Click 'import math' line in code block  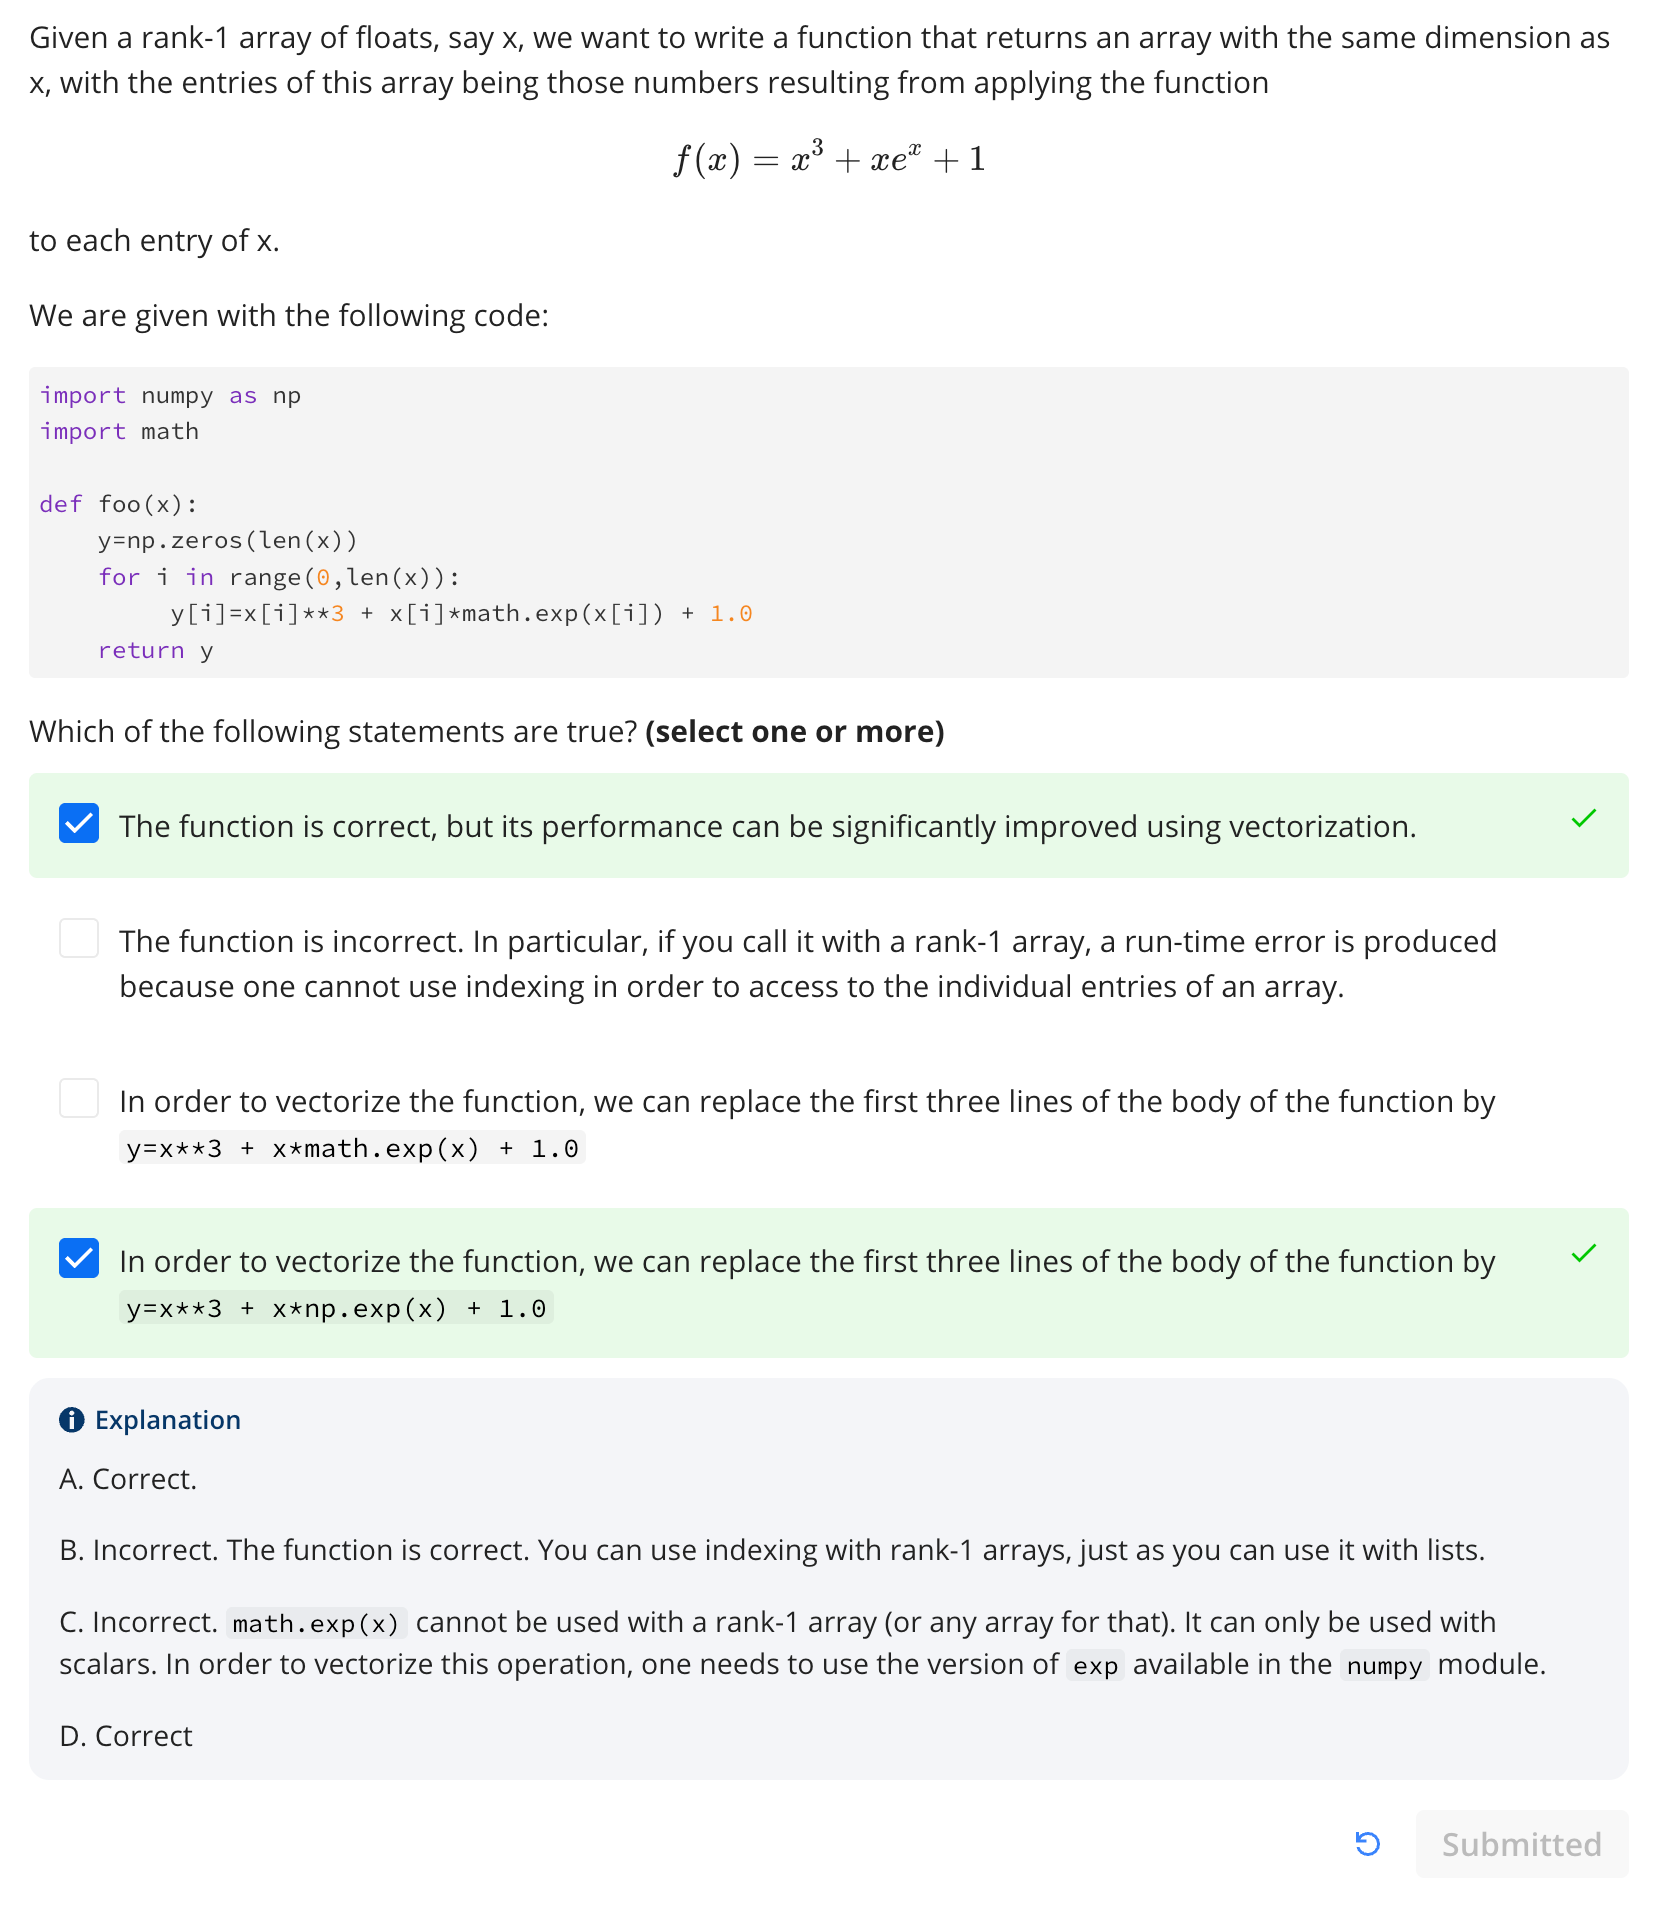tap(119, 431)
